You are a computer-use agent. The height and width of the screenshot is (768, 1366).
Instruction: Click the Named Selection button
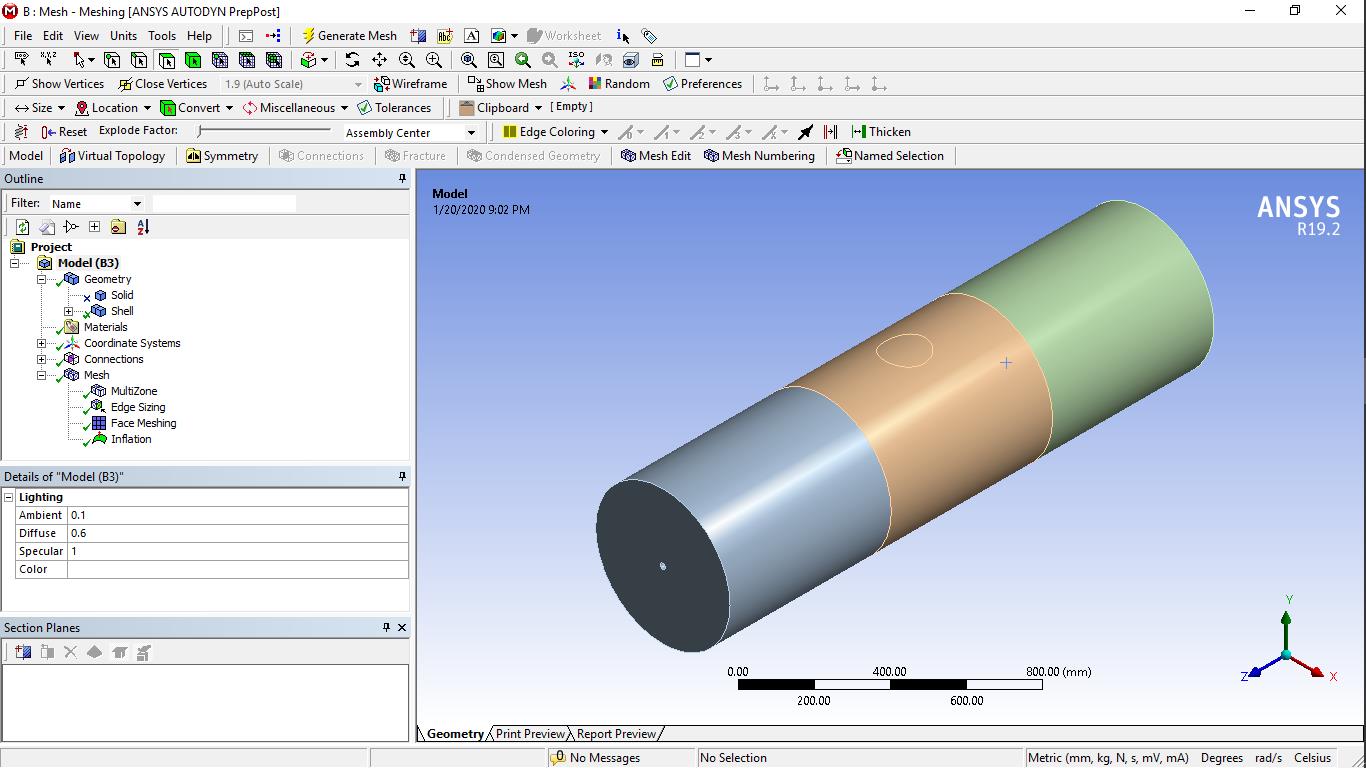[889, 156]
